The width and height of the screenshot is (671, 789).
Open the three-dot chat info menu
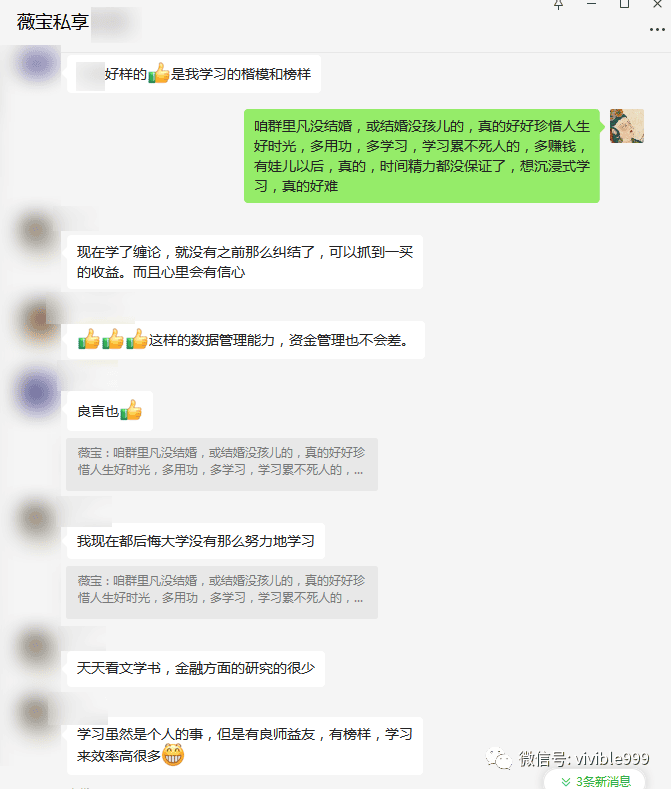coord(657,30)
